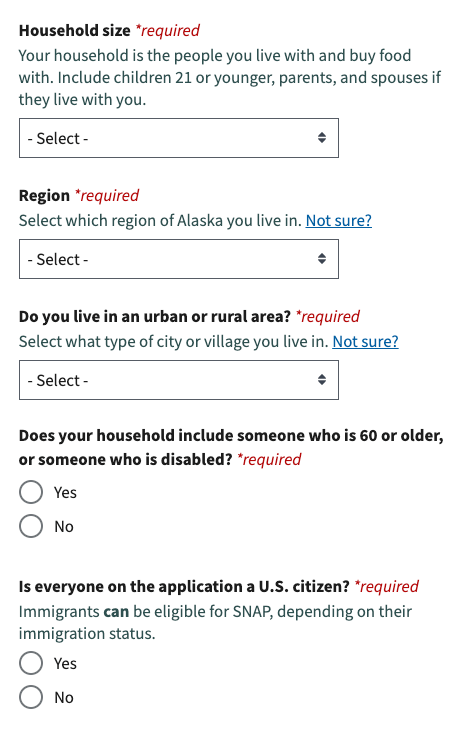Click the 'Is everyone on the application a U.S. citizen?' heading
This screenshot has height=741, width=470.
point(184,586)
